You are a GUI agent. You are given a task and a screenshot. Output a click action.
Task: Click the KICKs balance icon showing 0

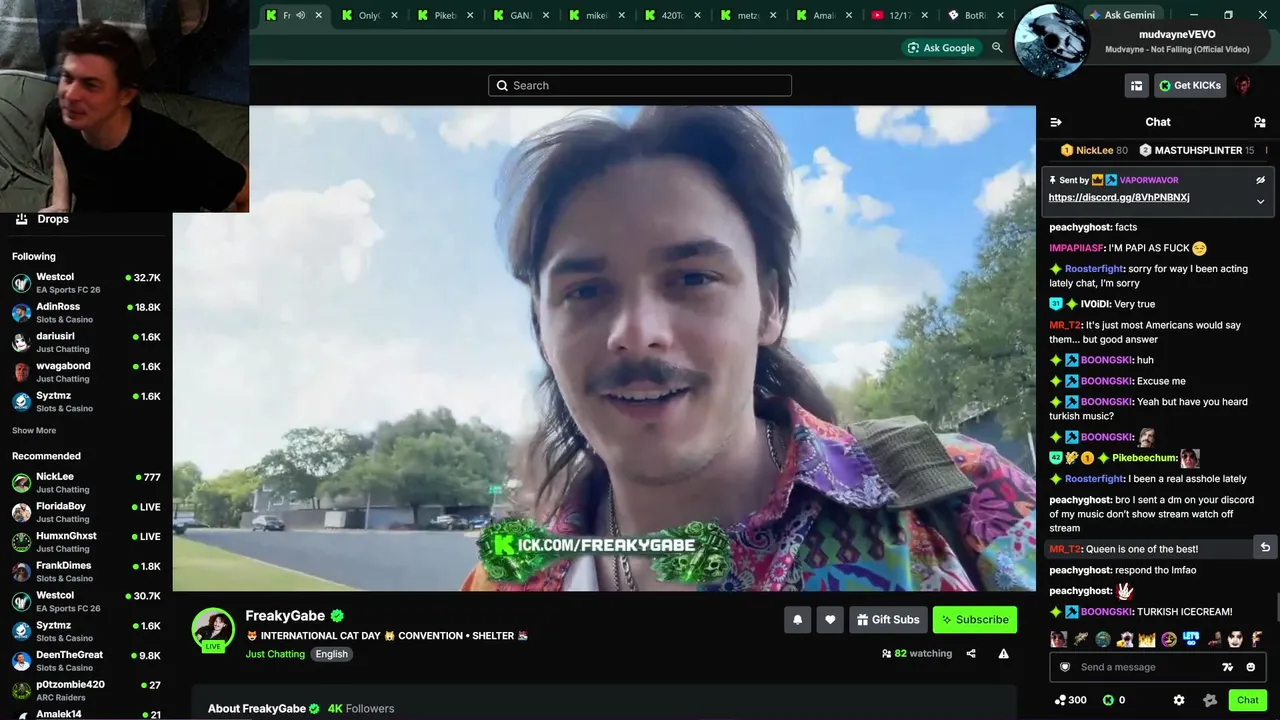coord(1108,700)
